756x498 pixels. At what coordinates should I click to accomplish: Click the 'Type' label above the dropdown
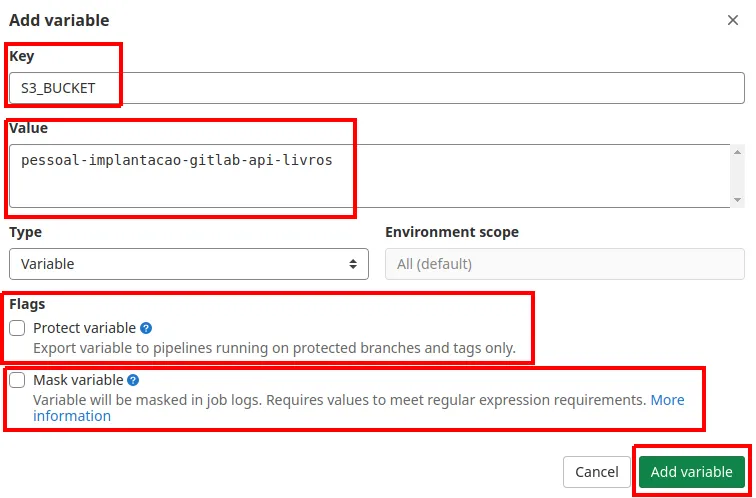26,232
